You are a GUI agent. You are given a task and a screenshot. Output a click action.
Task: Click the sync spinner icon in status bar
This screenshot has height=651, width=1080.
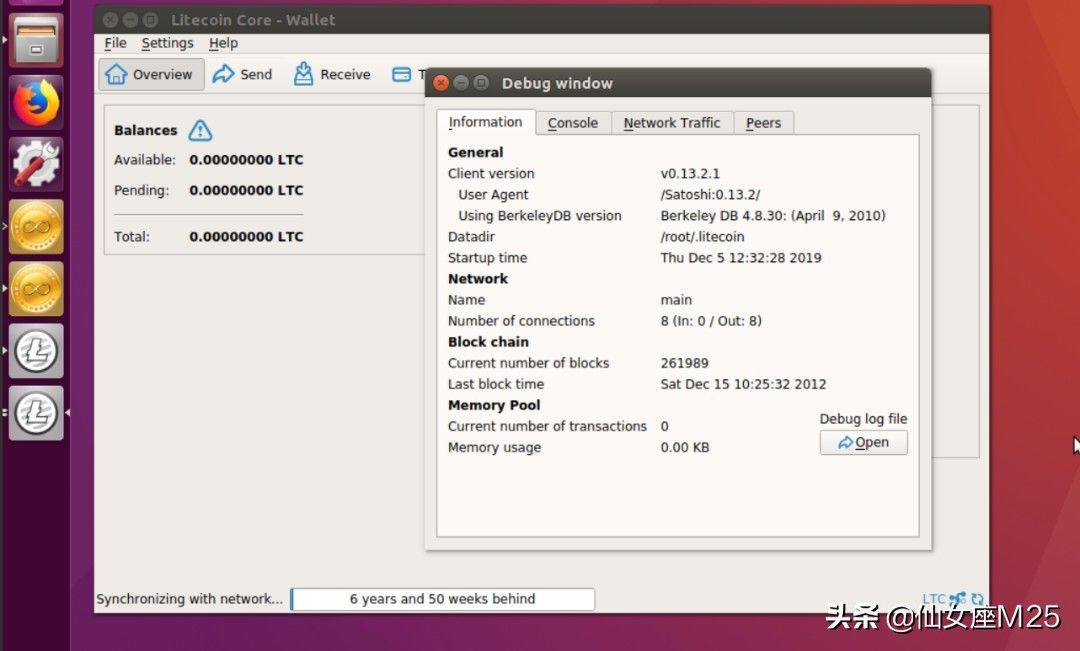pyautogui.click(x=977, y=599)
